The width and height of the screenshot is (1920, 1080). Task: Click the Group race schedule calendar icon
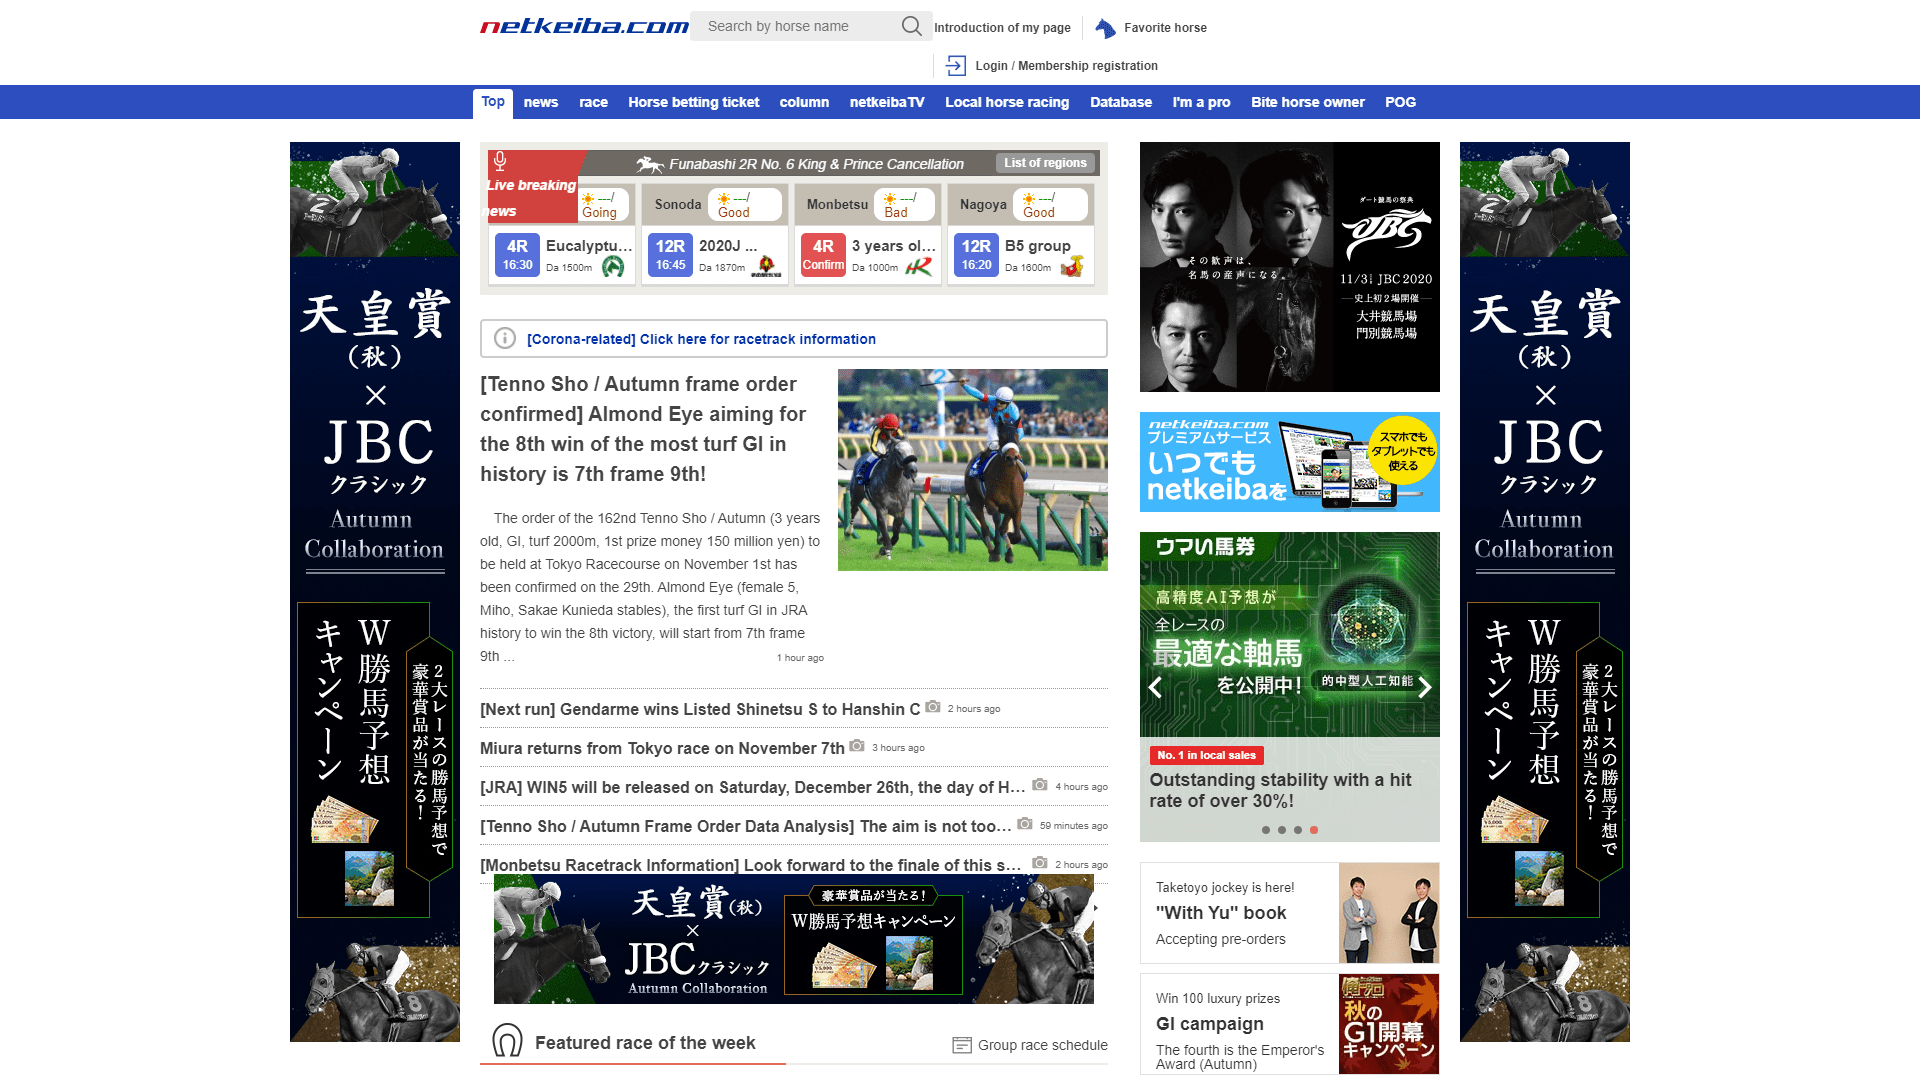point(962,1045)
